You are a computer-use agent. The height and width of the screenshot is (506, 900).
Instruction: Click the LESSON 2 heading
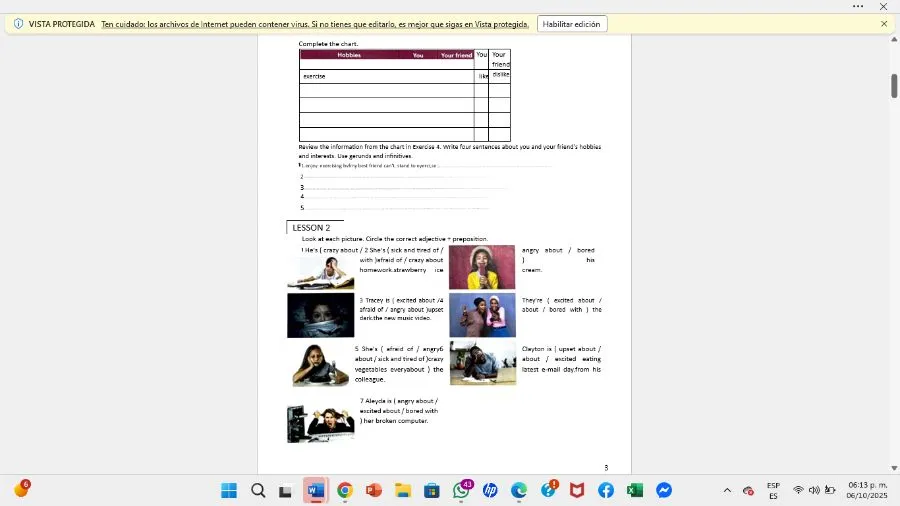coord(311,228)
